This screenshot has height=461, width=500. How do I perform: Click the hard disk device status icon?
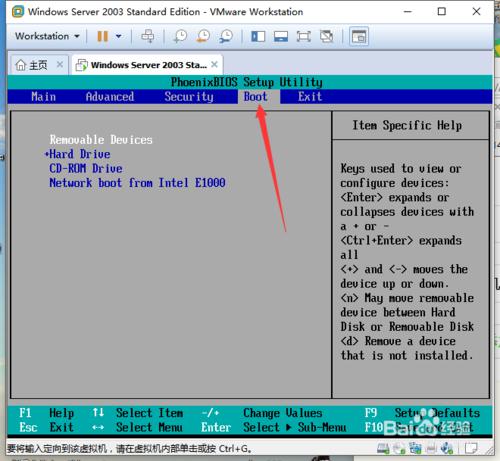pos(383,448)
